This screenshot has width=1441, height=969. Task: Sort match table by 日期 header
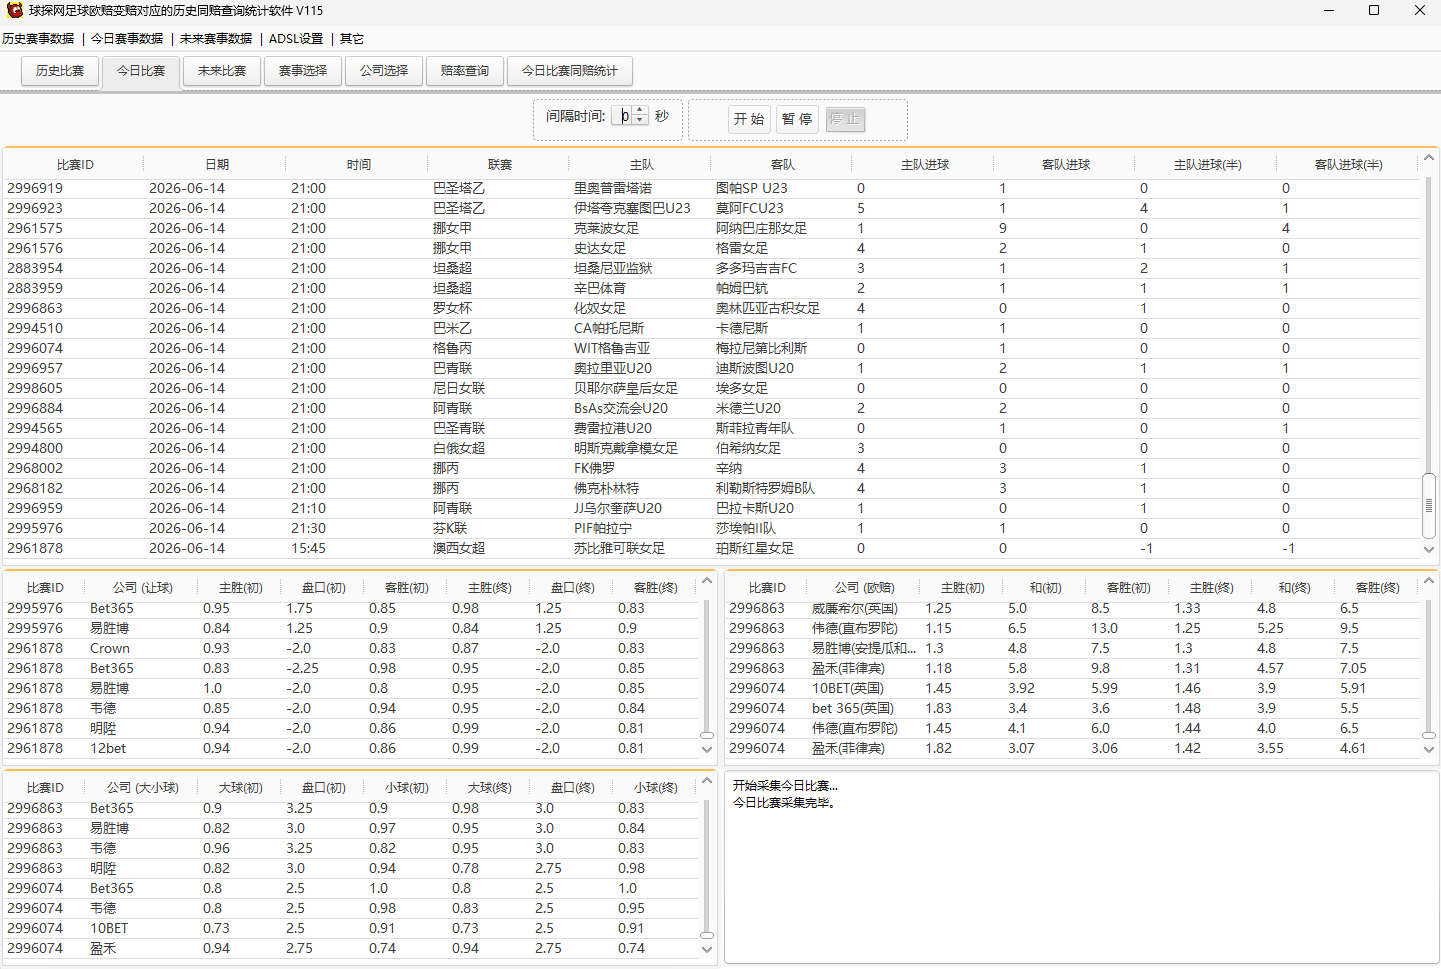pyautogui.click(x=216, y=165)
